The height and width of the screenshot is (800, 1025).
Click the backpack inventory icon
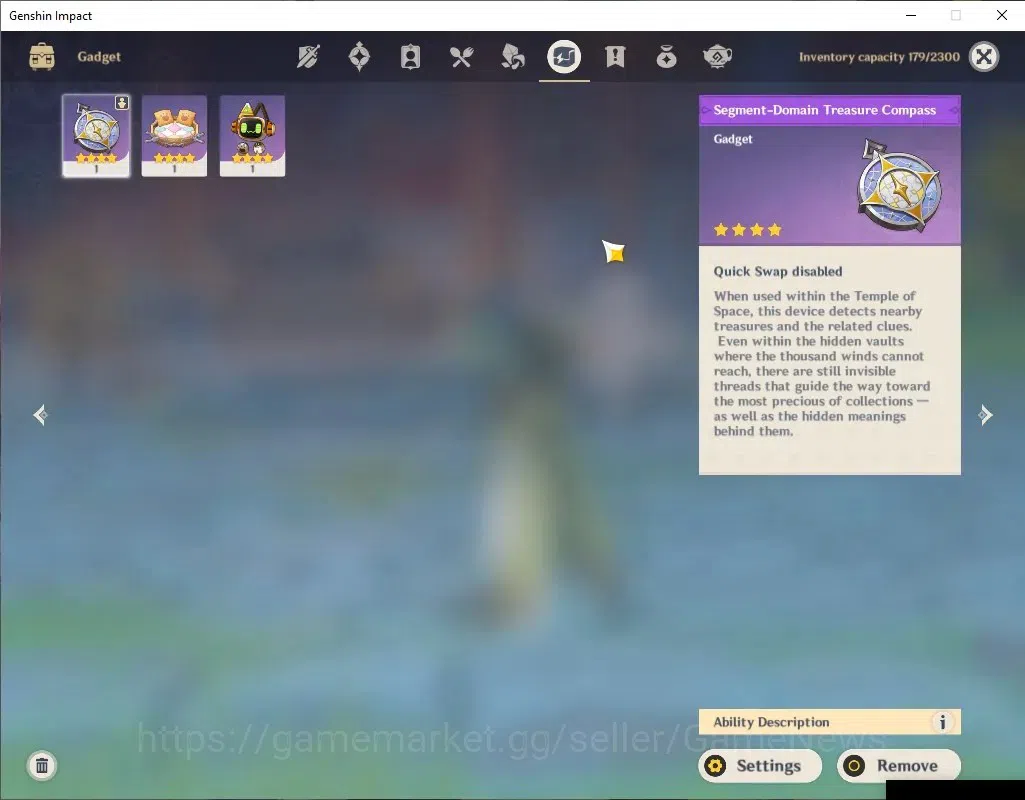point(42,57)
